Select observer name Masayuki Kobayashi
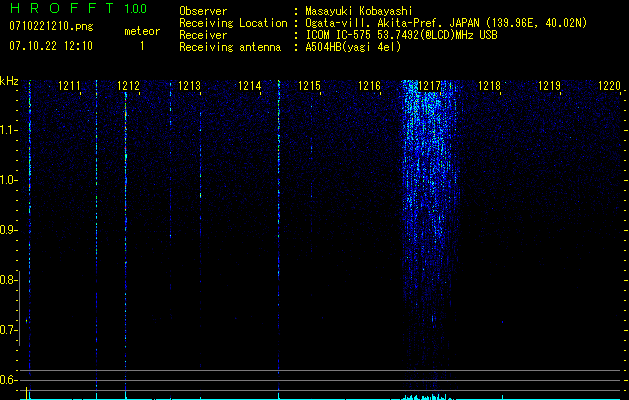Screen dimensions: 629x400 click(x=359, y=11)
